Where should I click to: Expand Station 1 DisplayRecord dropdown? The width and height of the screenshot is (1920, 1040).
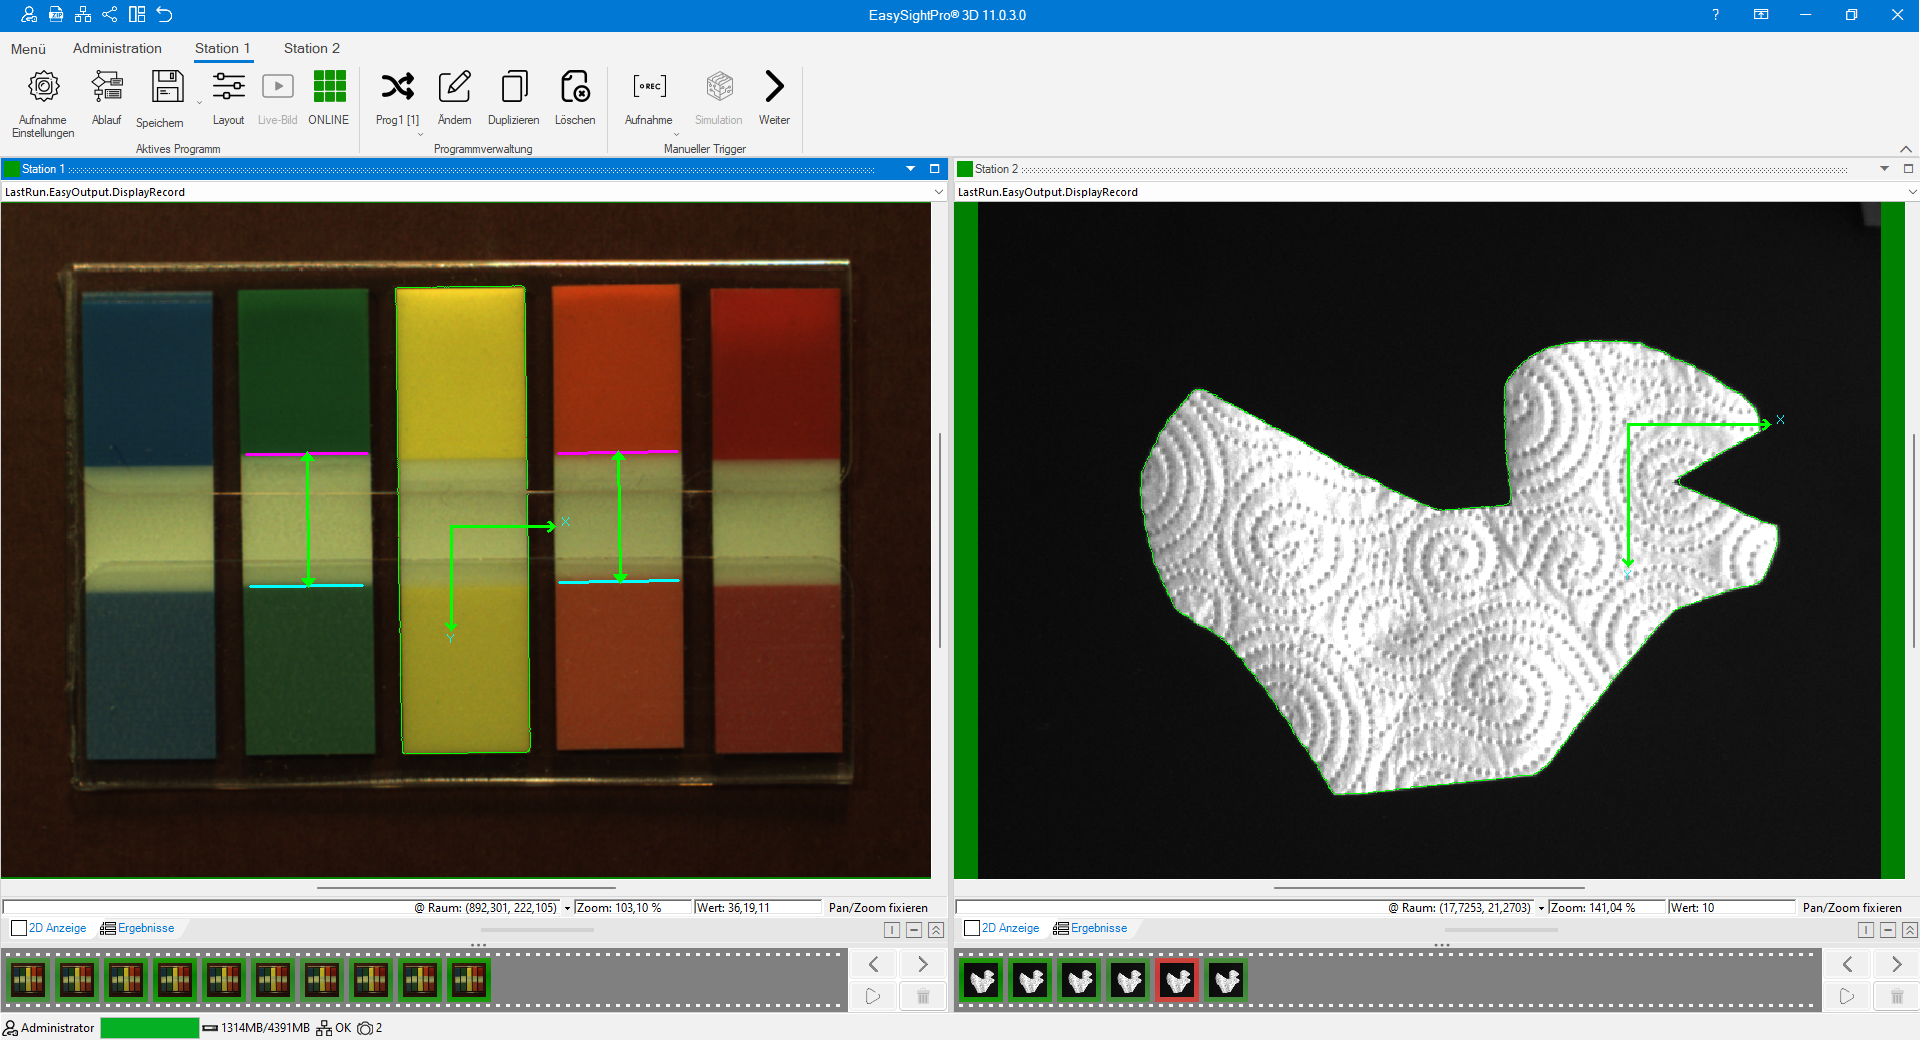938,192
